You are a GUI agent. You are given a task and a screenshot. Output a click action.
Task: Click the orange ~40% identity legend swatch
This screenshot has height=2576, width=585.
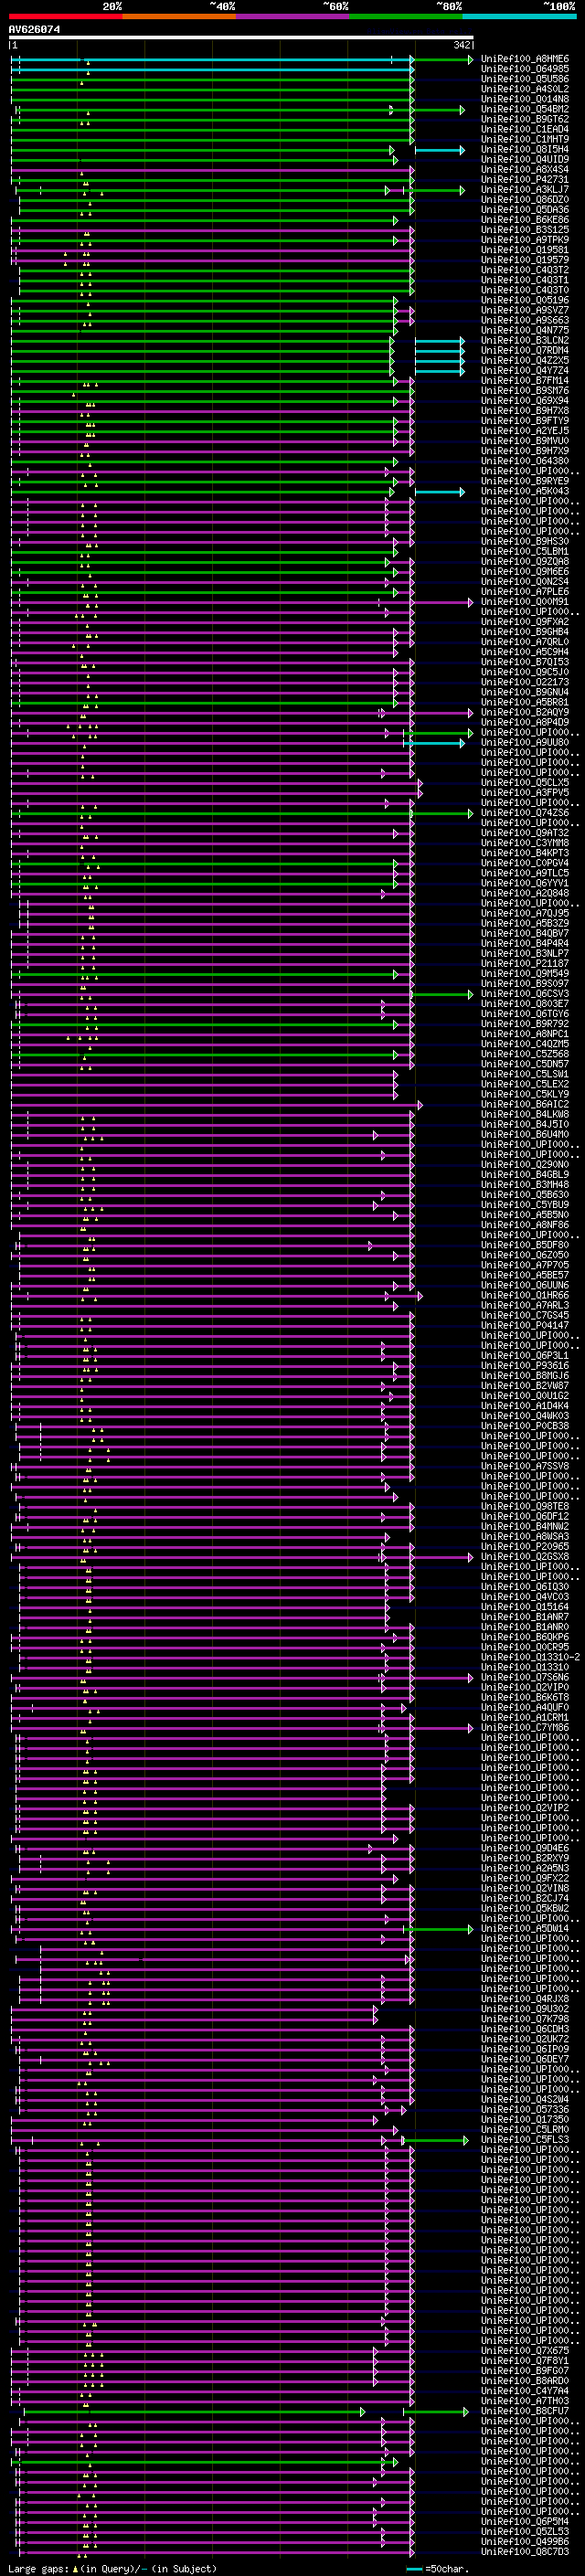point(179,16)
